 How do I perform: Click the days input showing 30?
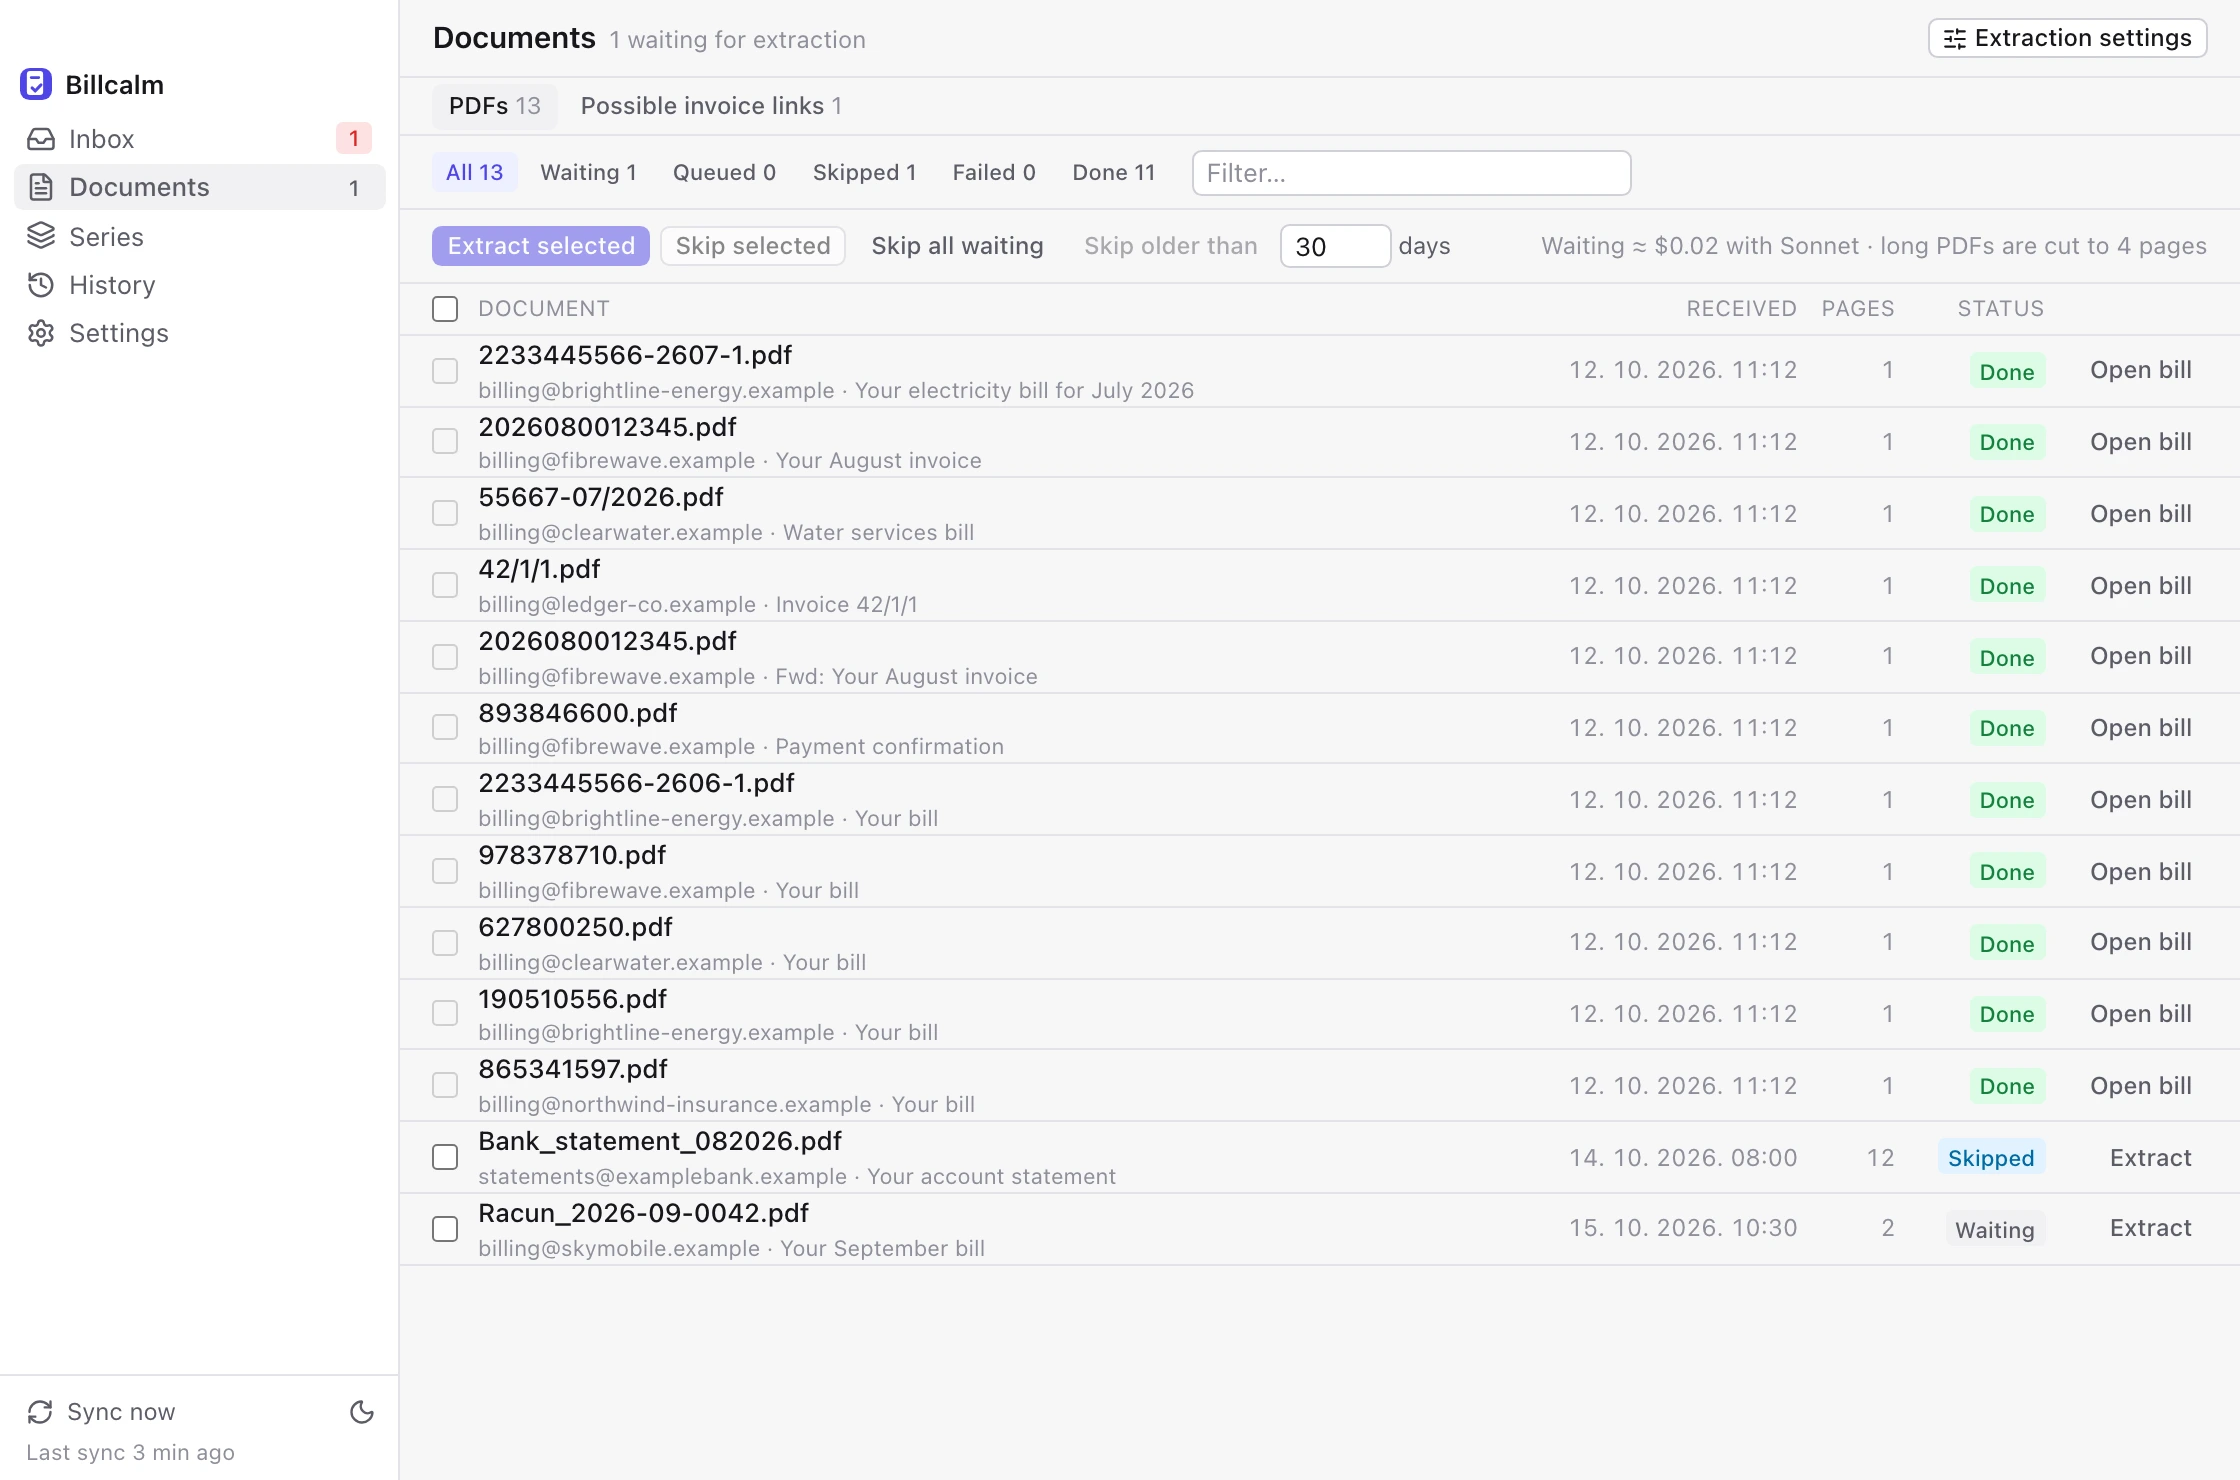click(1335, 246)
